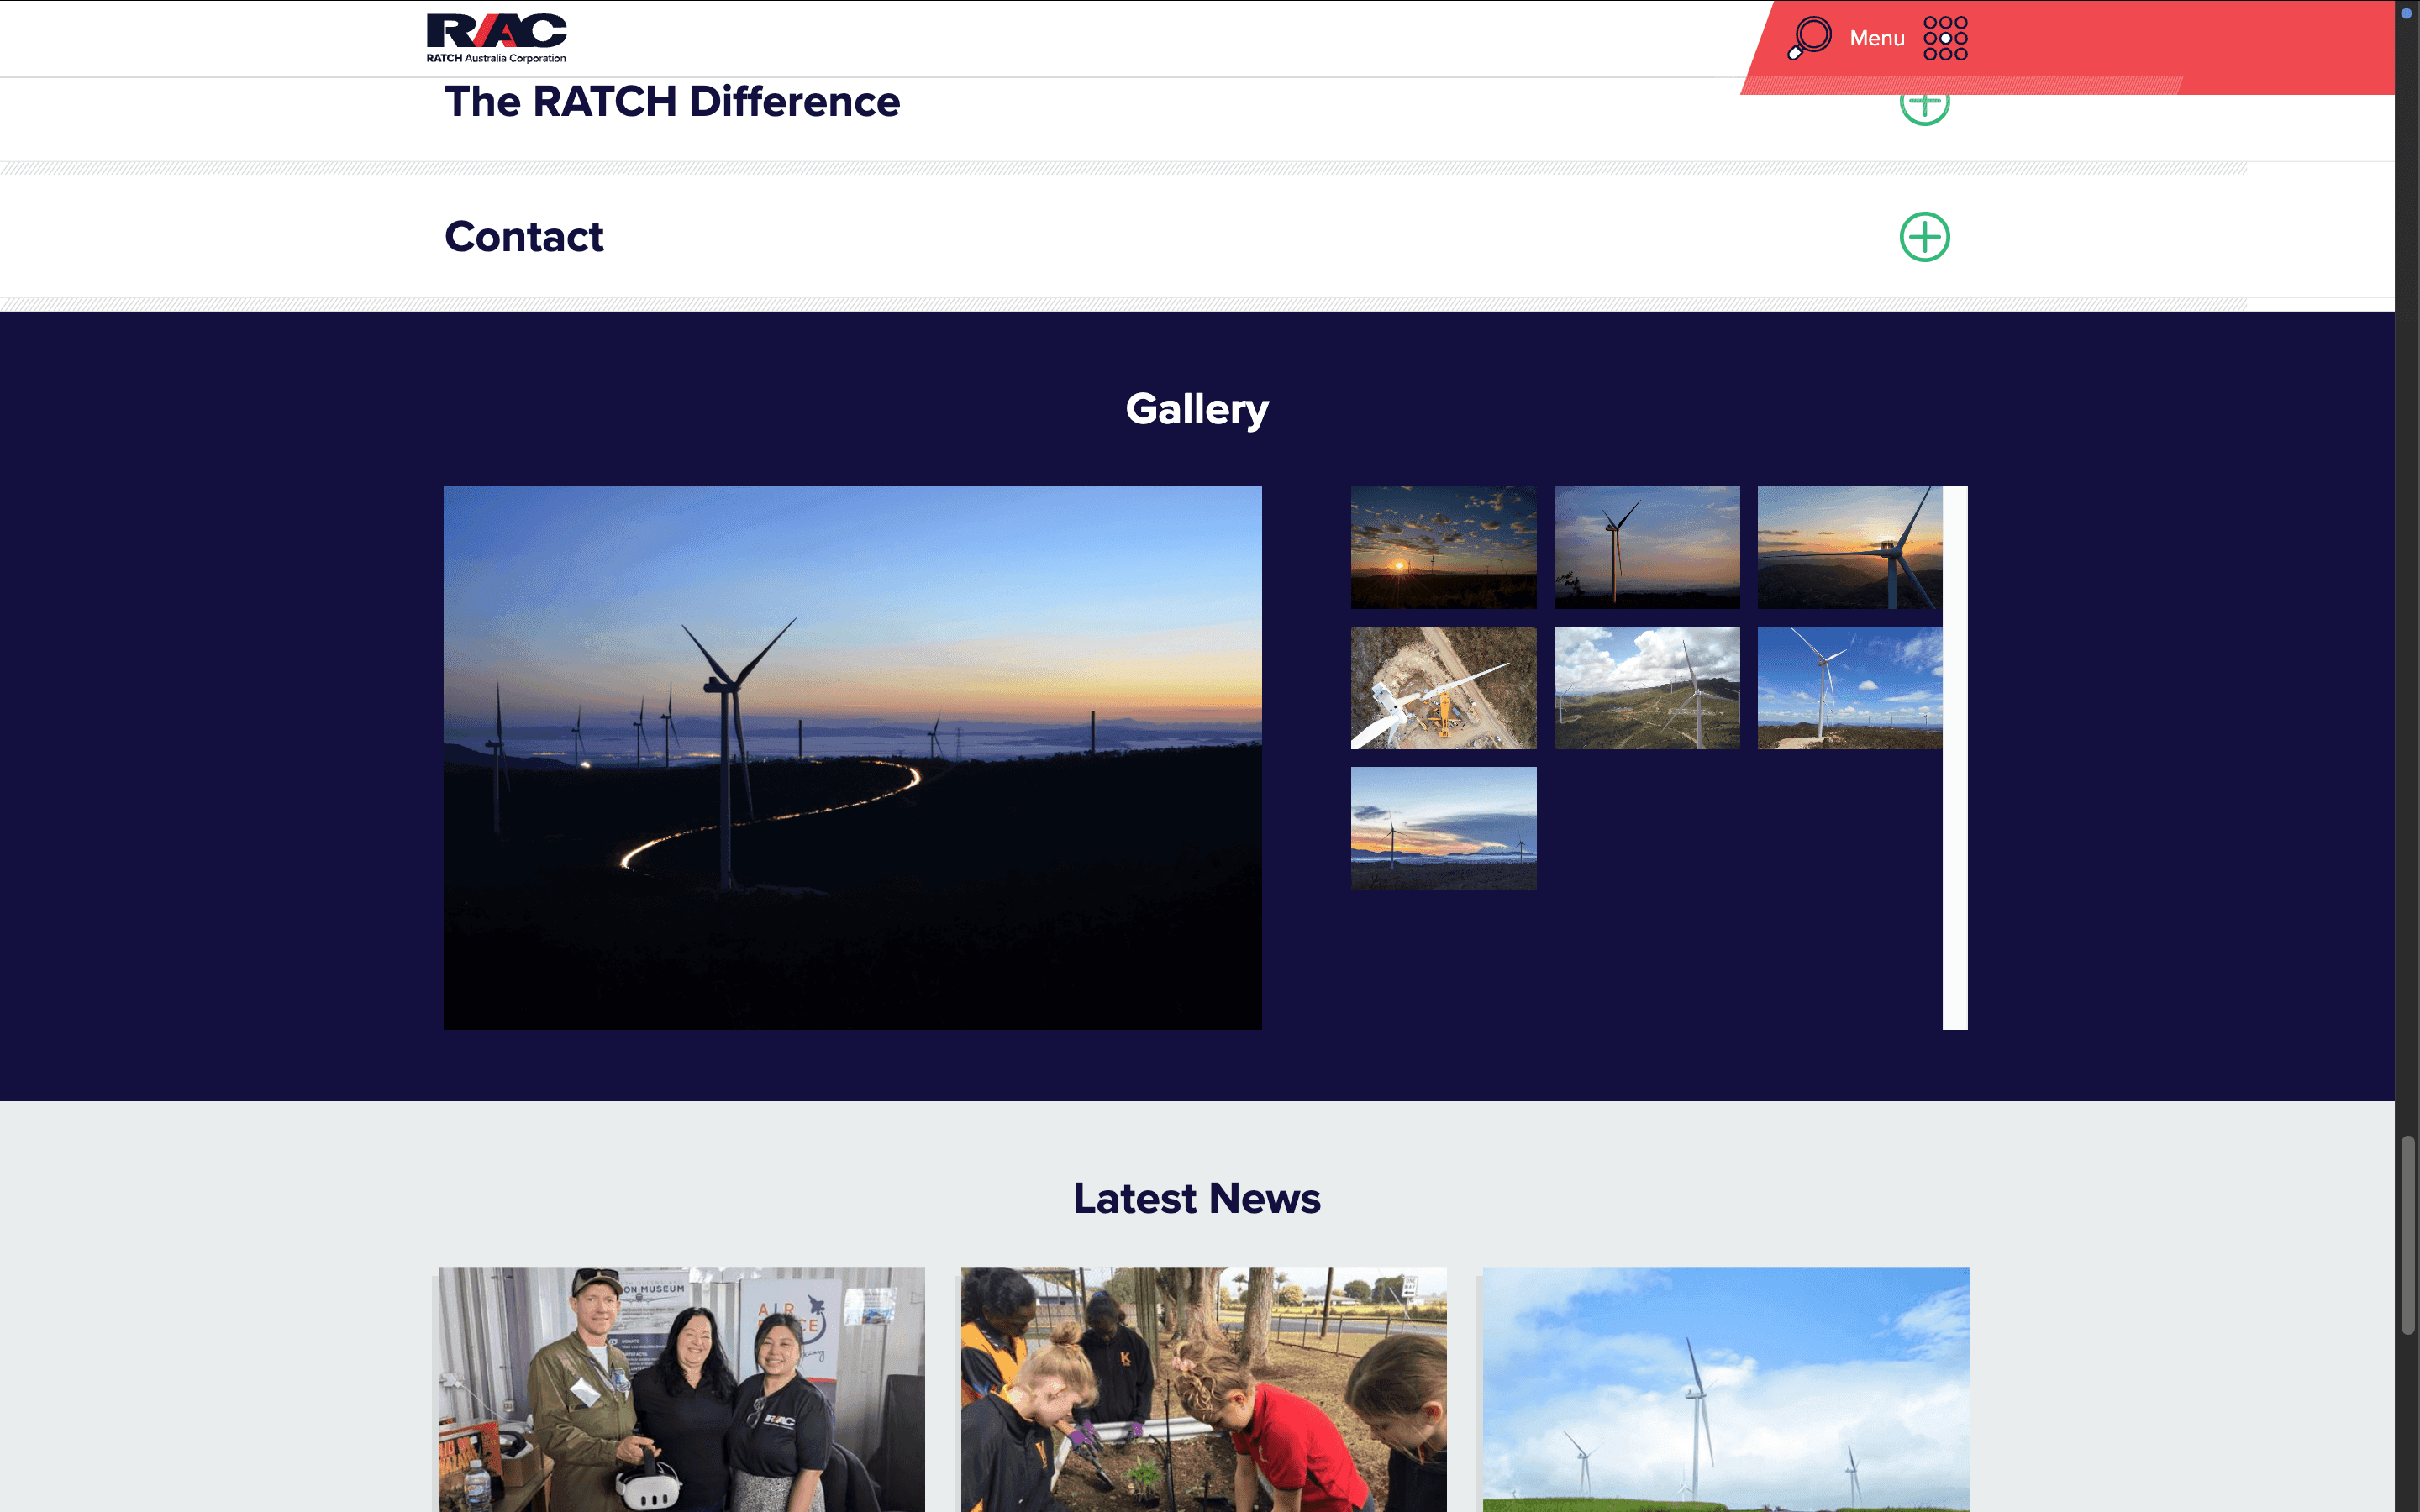2420x1512 pixels.
Task: Open the Menu text label
Action: click(x=1876, y=38)
